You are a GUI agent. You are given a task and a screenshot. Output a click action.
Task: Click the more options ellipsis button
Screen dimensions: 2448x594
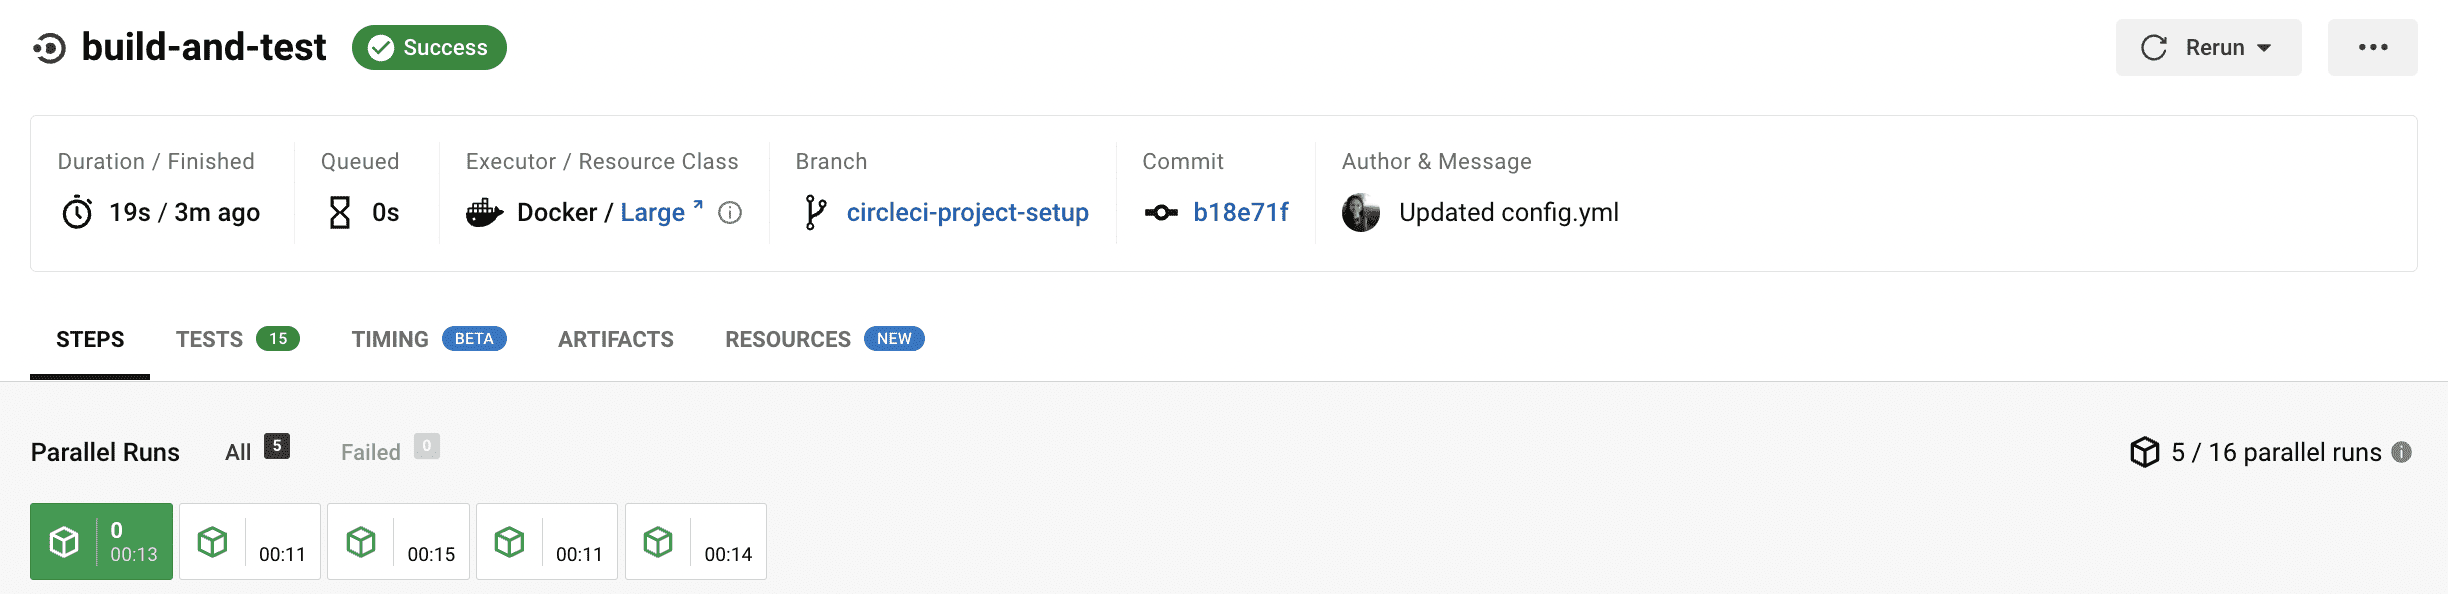pos(2372,47)
